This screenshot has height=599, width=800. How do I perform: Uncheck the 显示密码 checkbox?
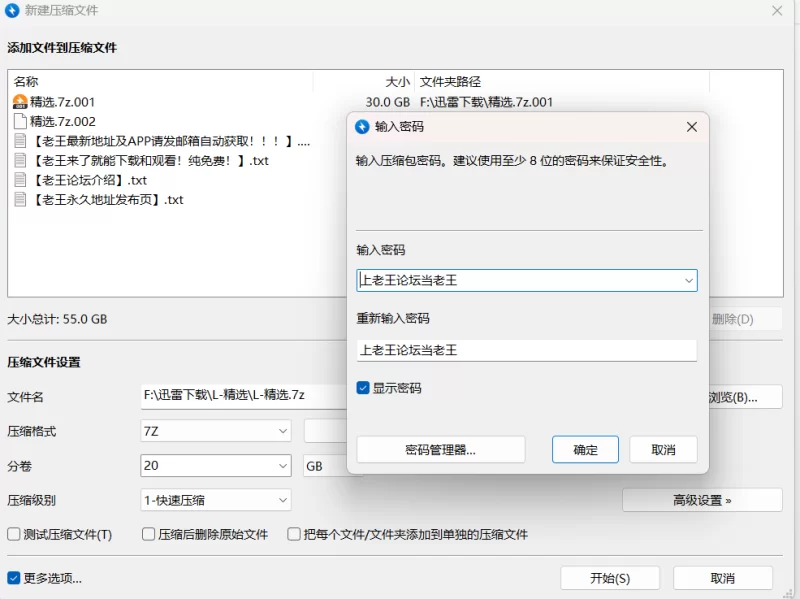point(364,388)
